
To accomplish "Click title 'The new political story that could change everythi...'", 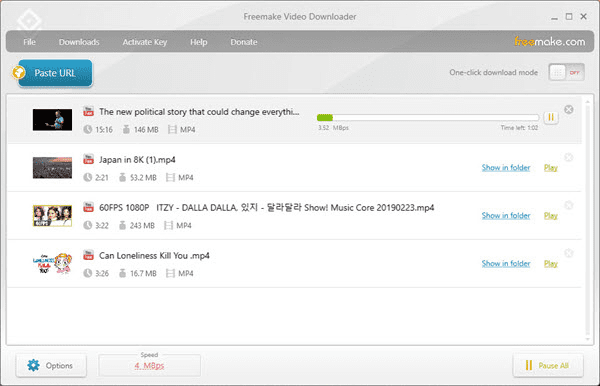I will (x=199, y=112).
